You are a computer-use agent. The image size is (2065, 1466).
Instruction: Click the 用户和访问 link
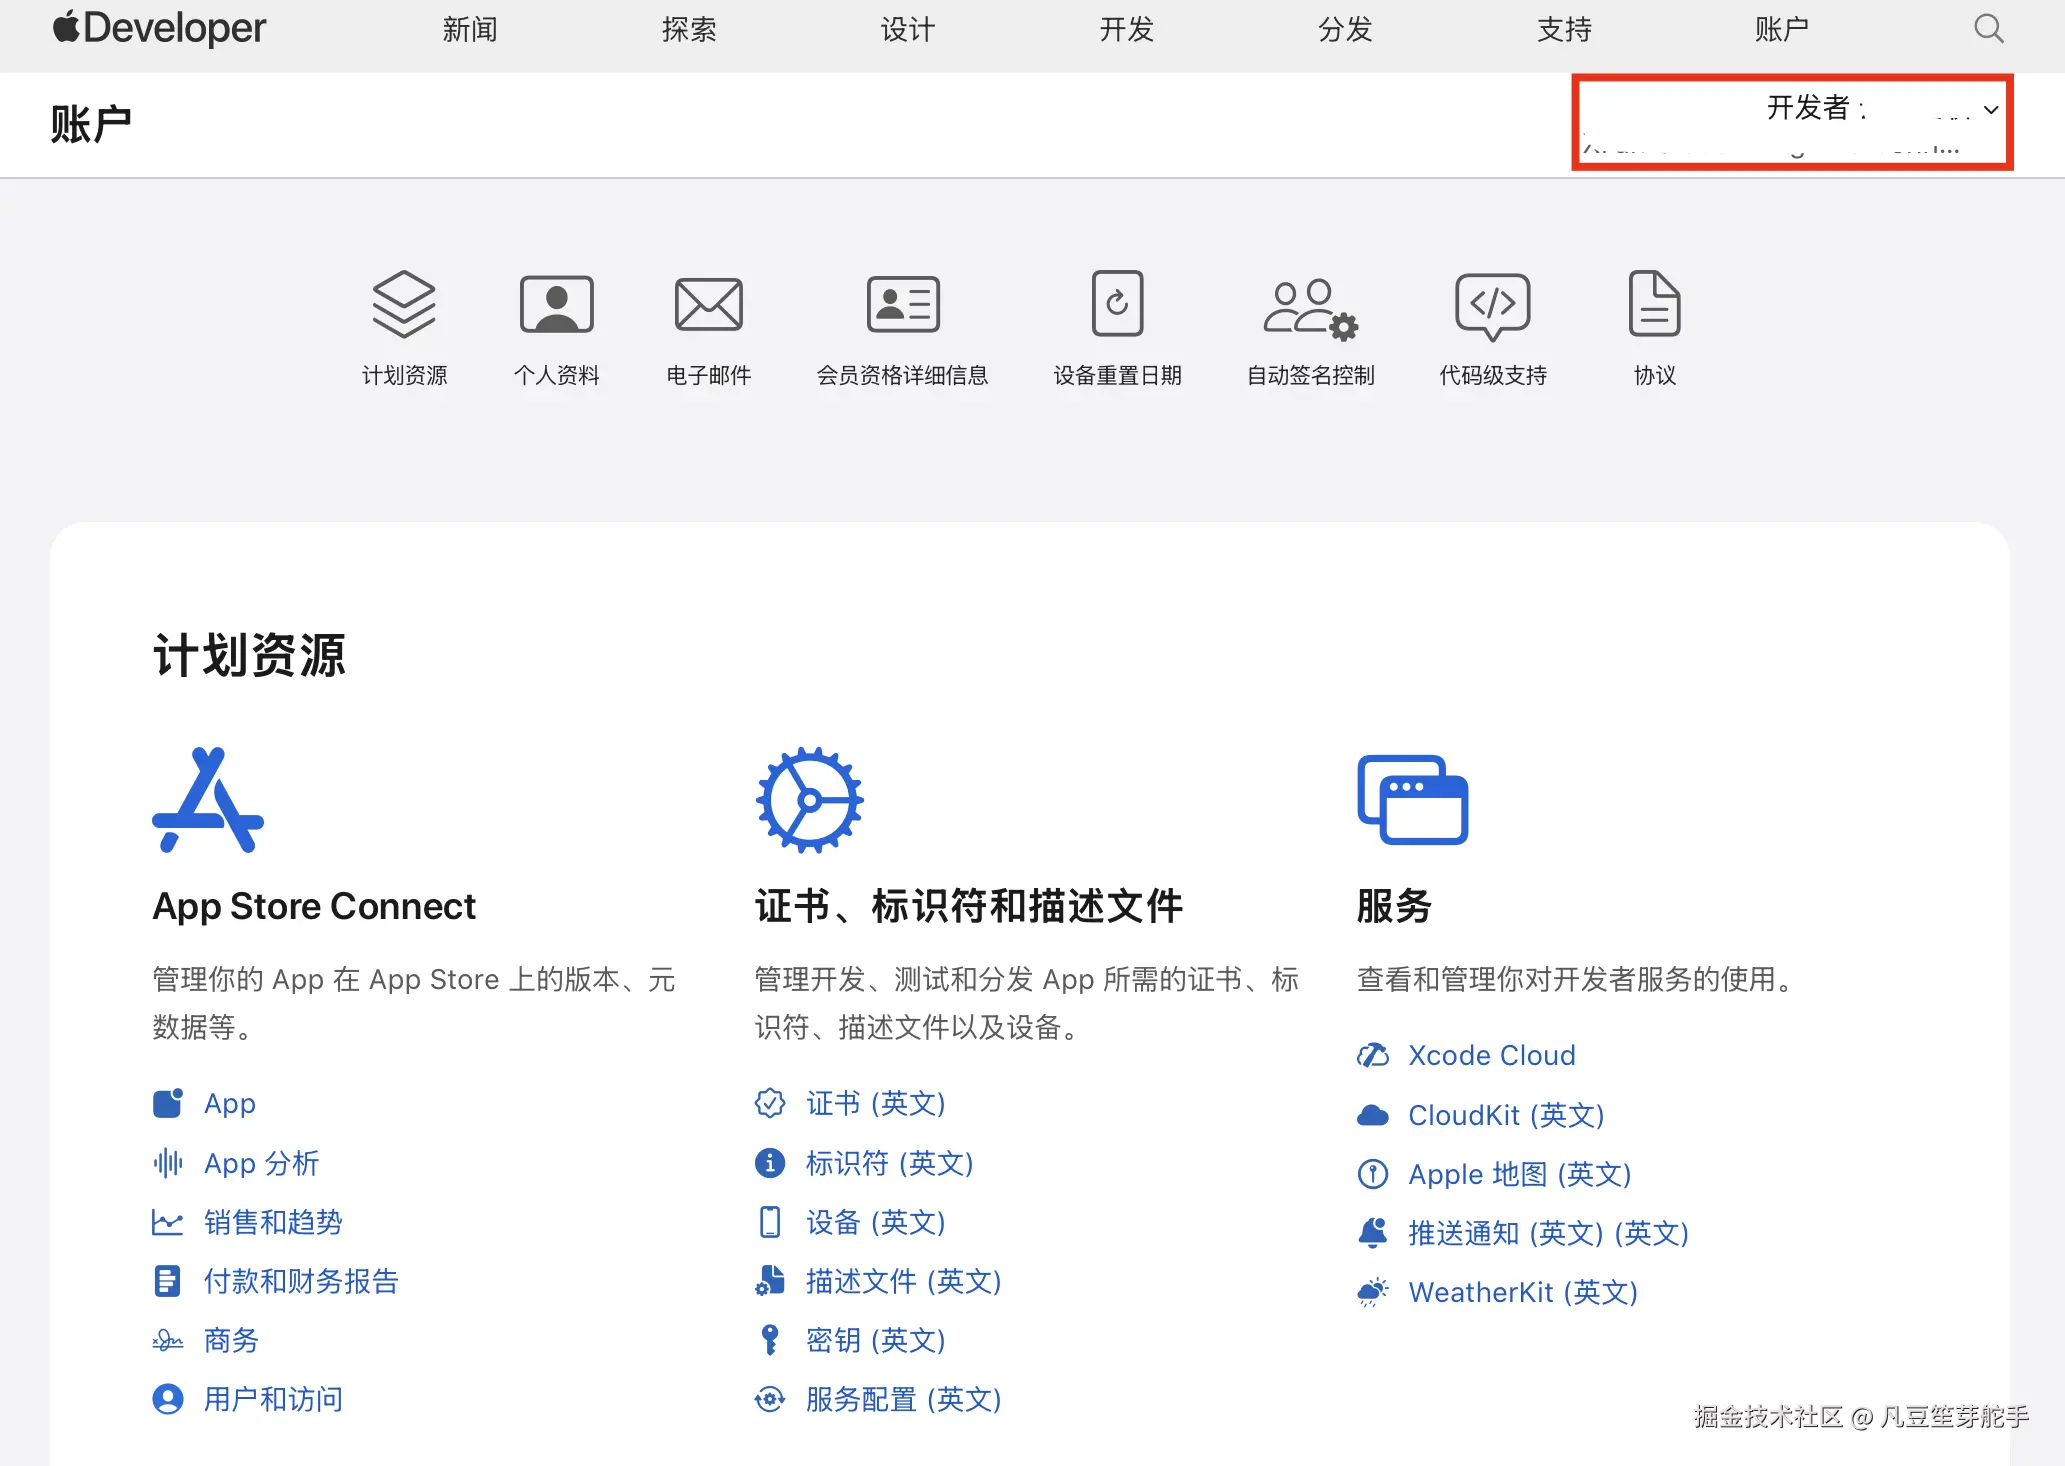click(x=273, y=1399)
